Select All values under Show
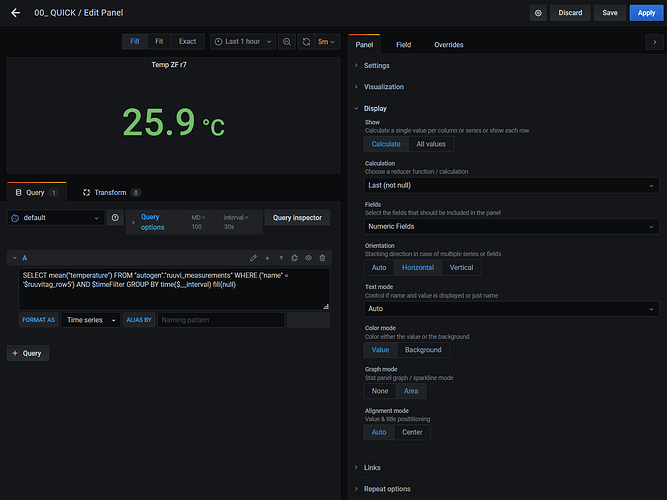 click(x=431, y=144)
